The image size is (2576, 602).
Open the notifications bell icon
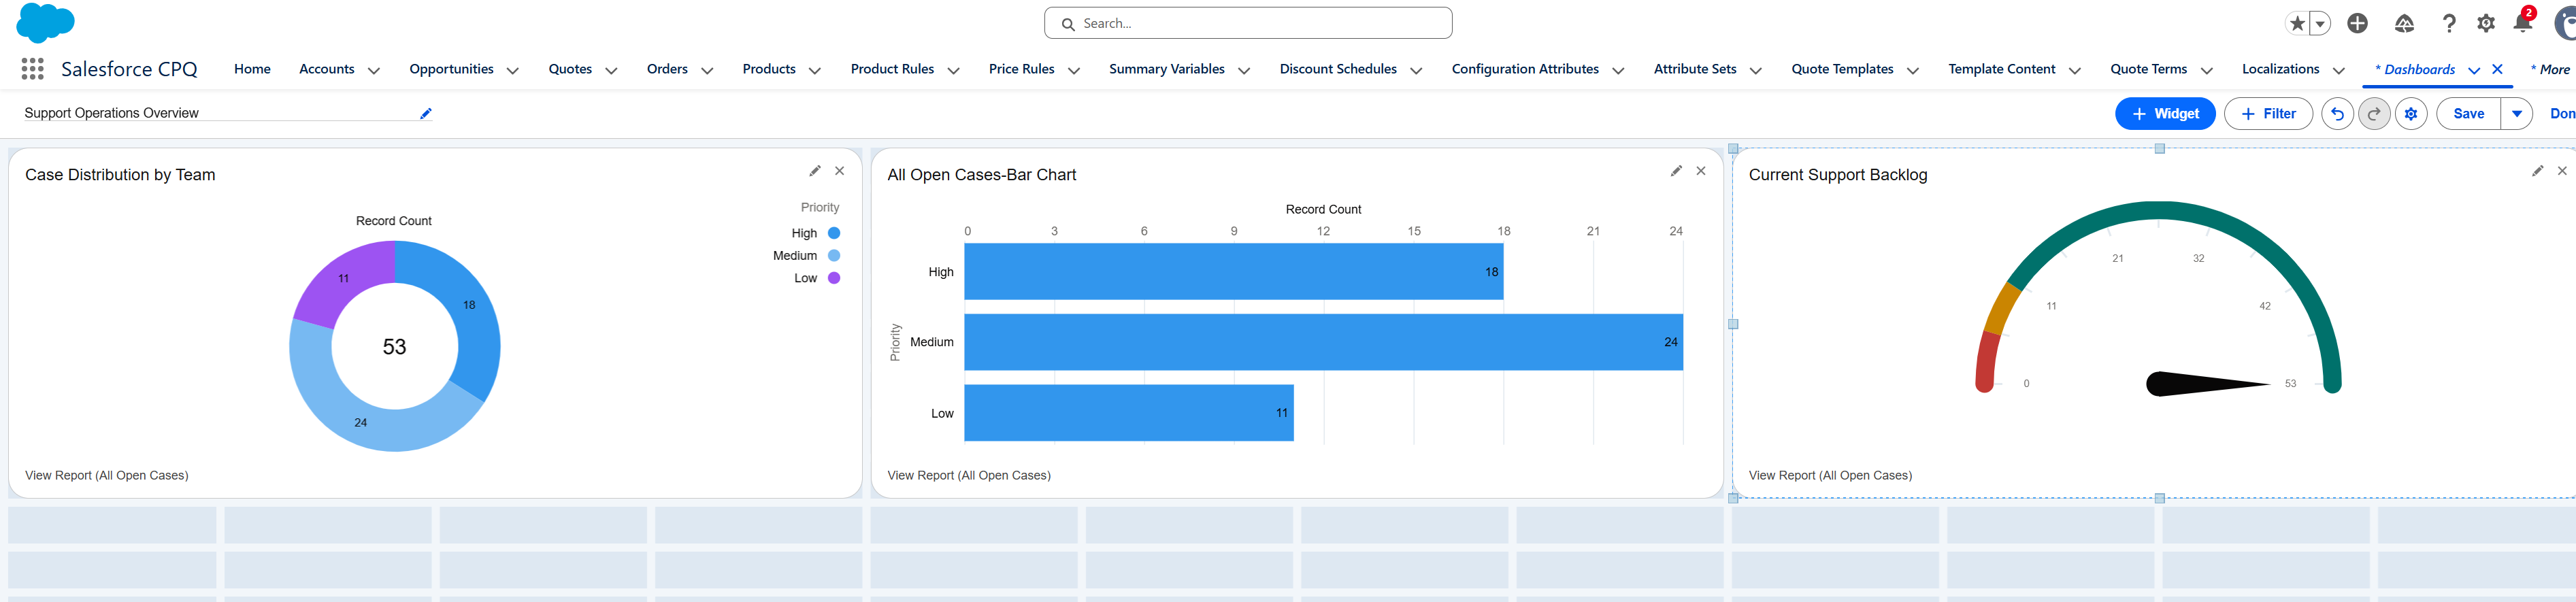coord(2523,23)
